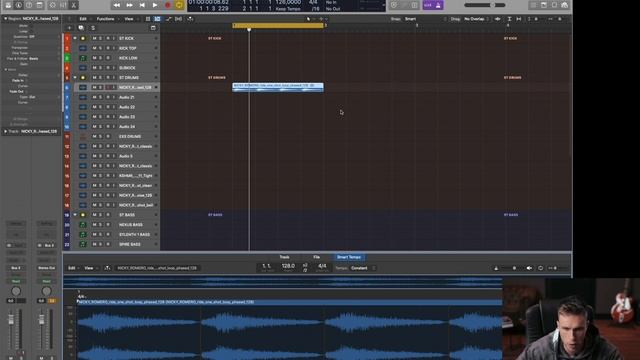Click the Fast Forward transport button
This screenshot has width=640, height=360.
click(x=129, y=5)
